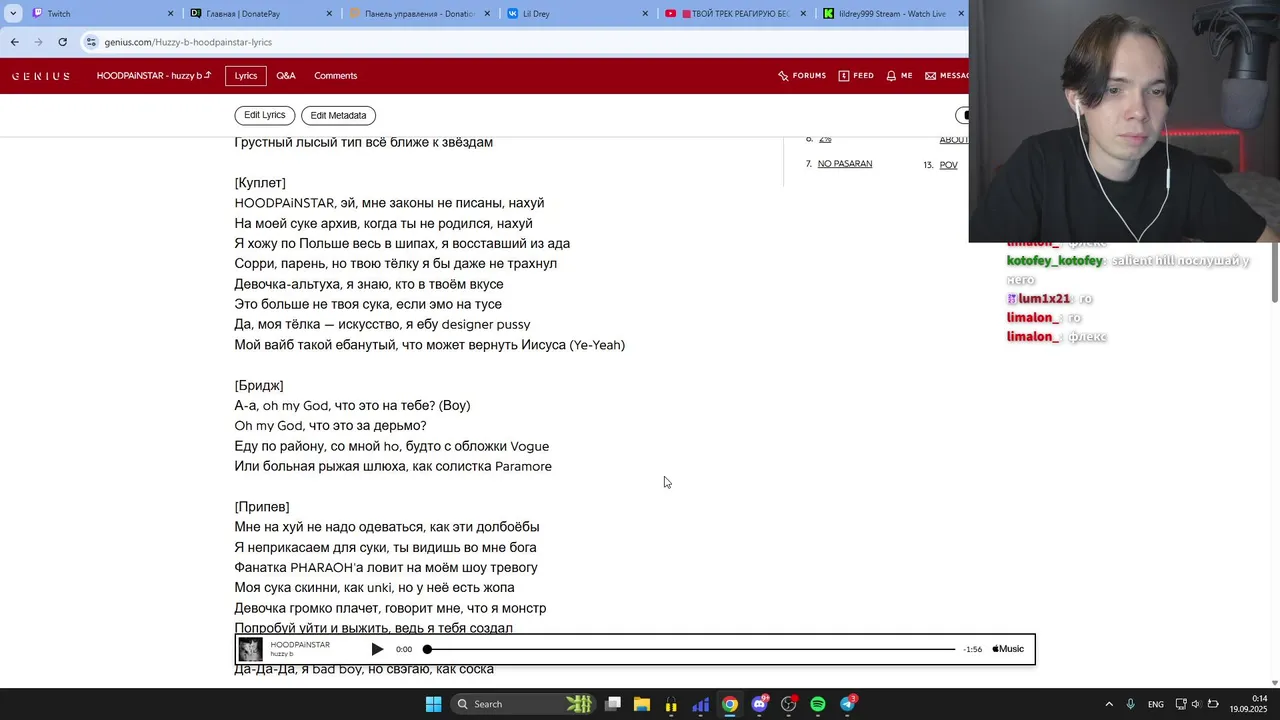Image resolution: width=1280 pixels, height=720 pixels.
Task: Click the Apple Music player progress bar
Action: pyautogui.click(x=690, y=649)
